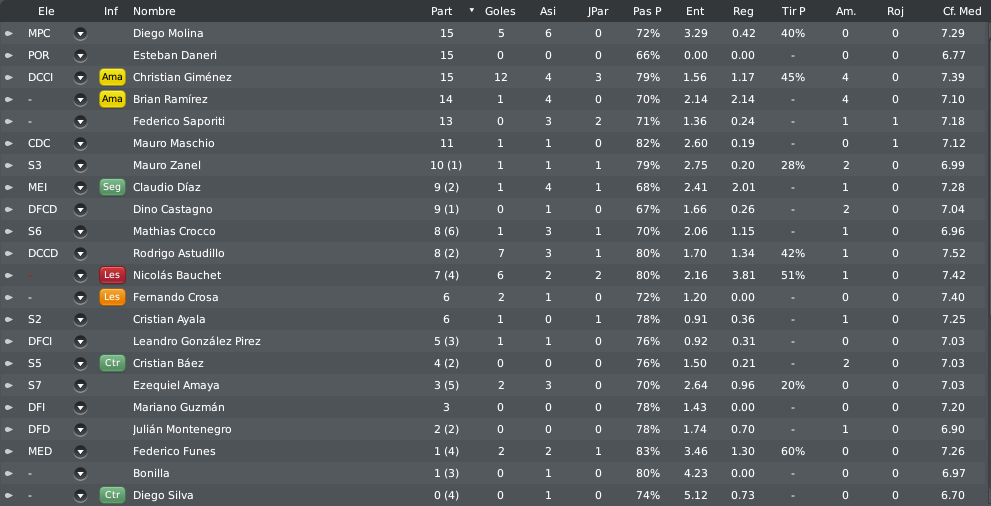This screenshot has width=991, height=506.
Task: Sort table by Cf. Med column
Action: pyautogui.click(x=962, y=11)
